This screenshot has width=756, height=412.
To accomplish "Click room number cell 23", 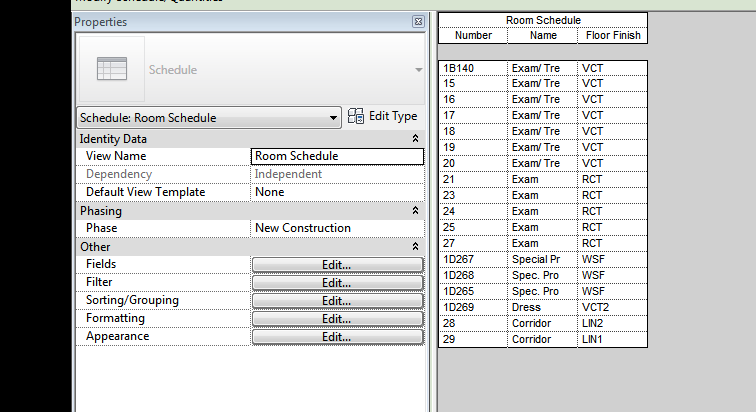I will (473, 195).
